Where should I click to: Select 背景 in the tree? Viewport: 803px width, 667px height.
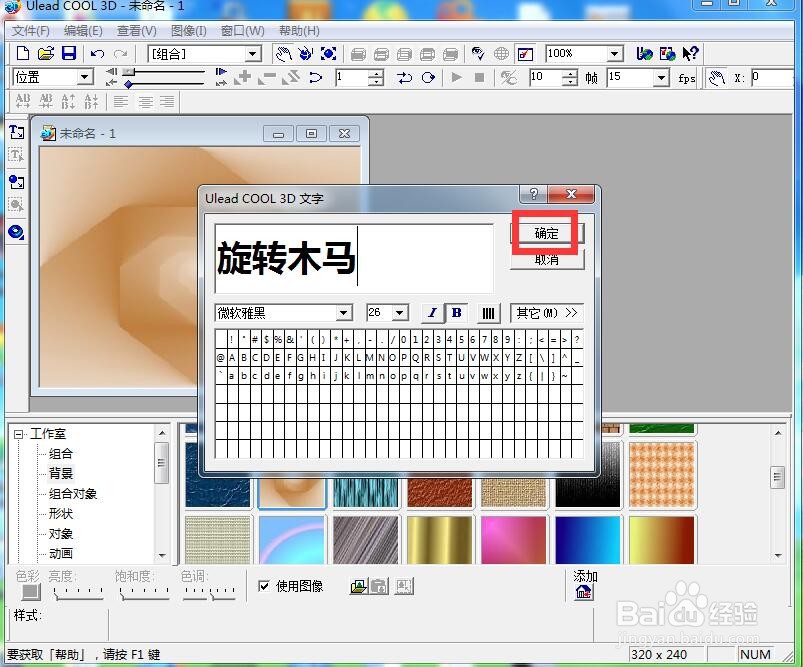coord(60,473)
